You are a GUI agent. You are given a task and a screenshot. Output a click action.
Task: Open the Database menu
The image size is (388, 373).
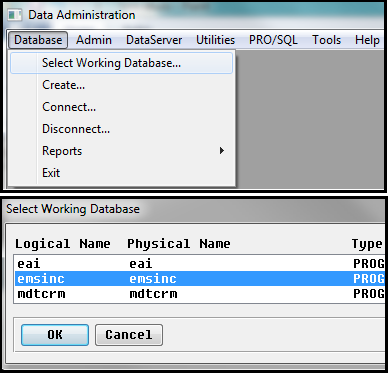click(x=38, y=40)
